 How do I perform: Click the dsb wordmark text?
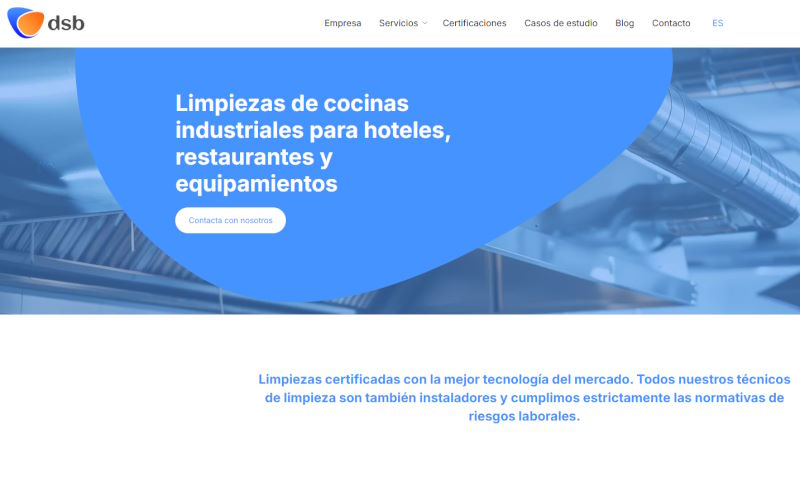(66, 23)
